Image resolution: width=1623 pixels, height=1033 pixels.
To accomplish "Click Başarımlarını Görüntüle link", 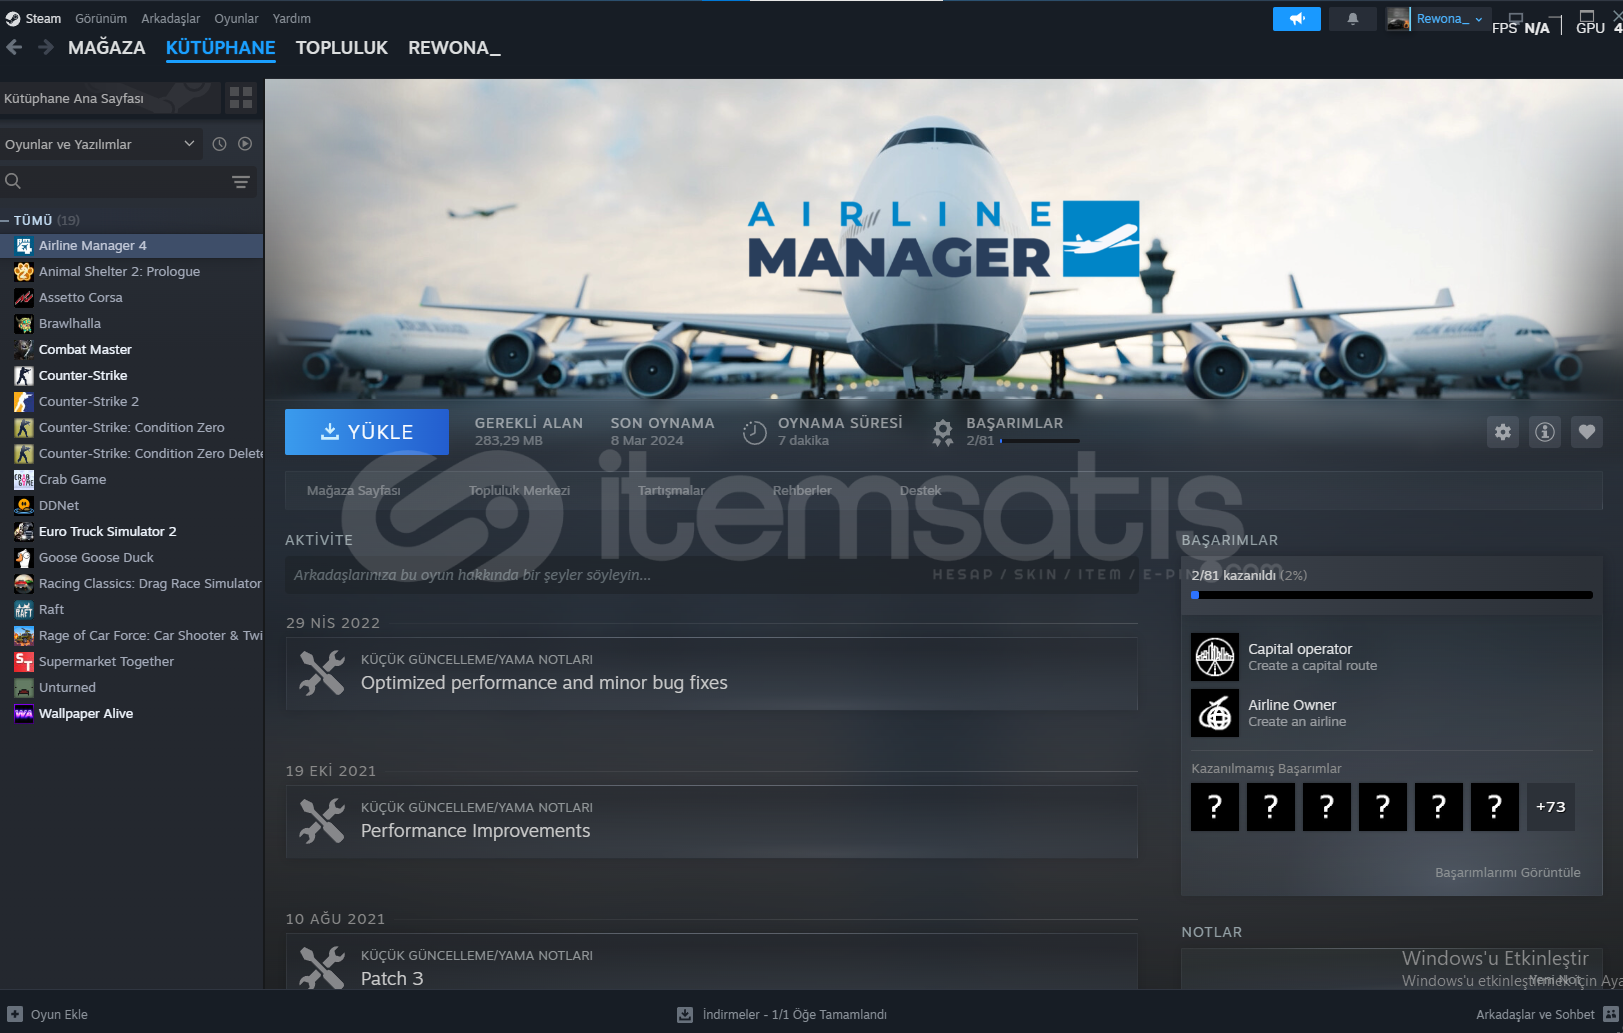I will point(1508,873).
